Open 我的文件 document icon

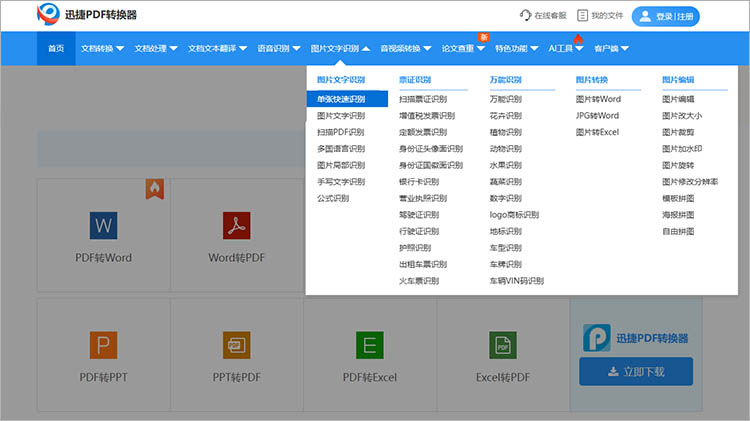pos(582,15)
